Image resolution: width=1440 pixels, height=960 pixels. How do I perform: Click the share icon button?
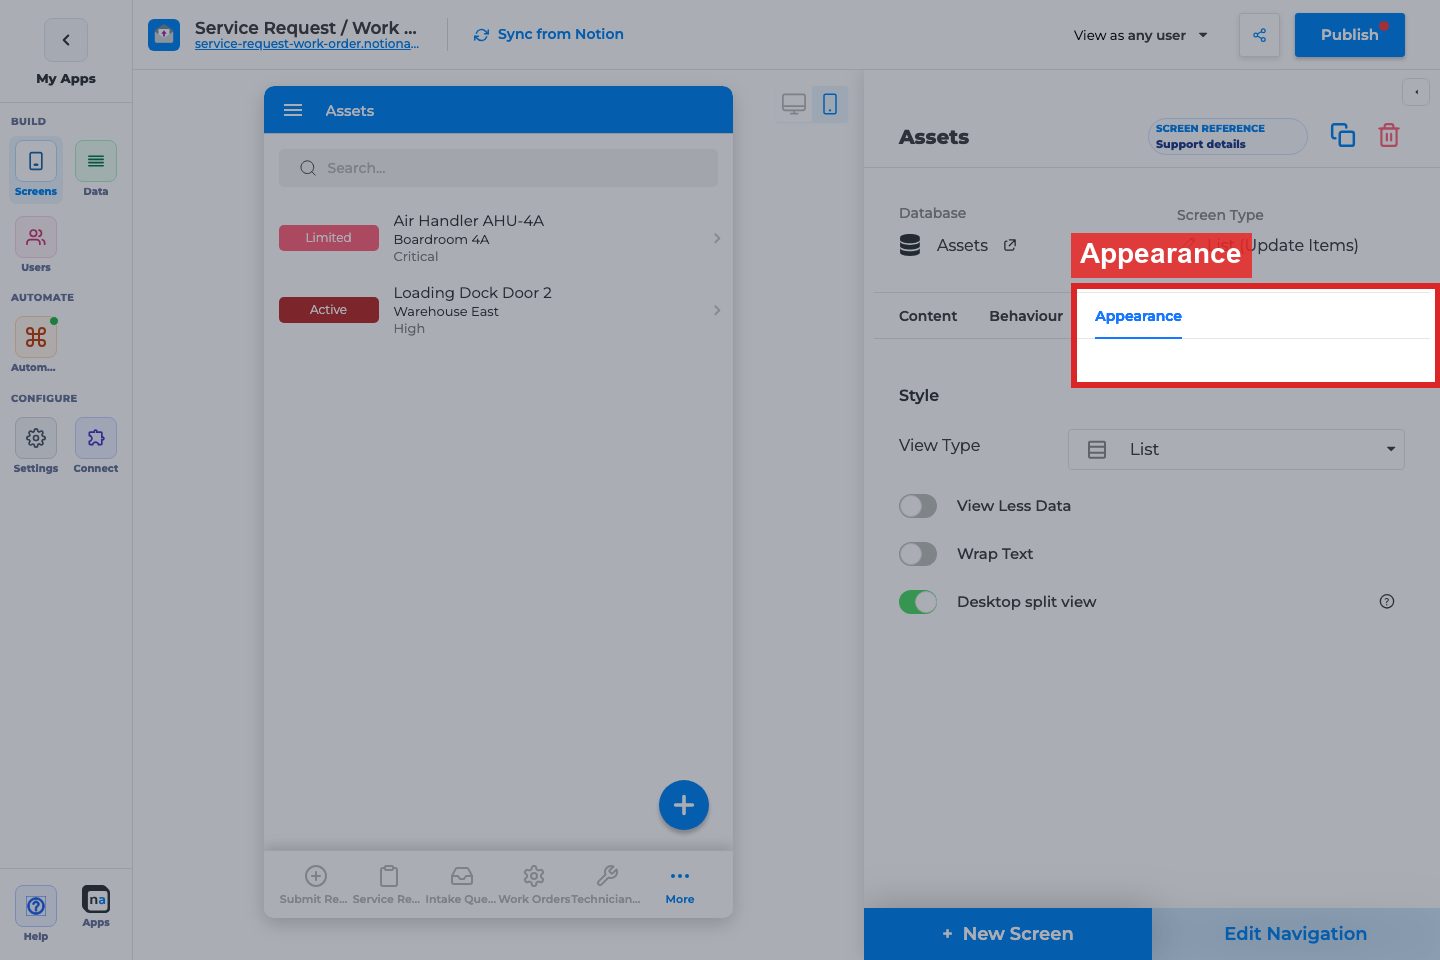coord(1259,35)
